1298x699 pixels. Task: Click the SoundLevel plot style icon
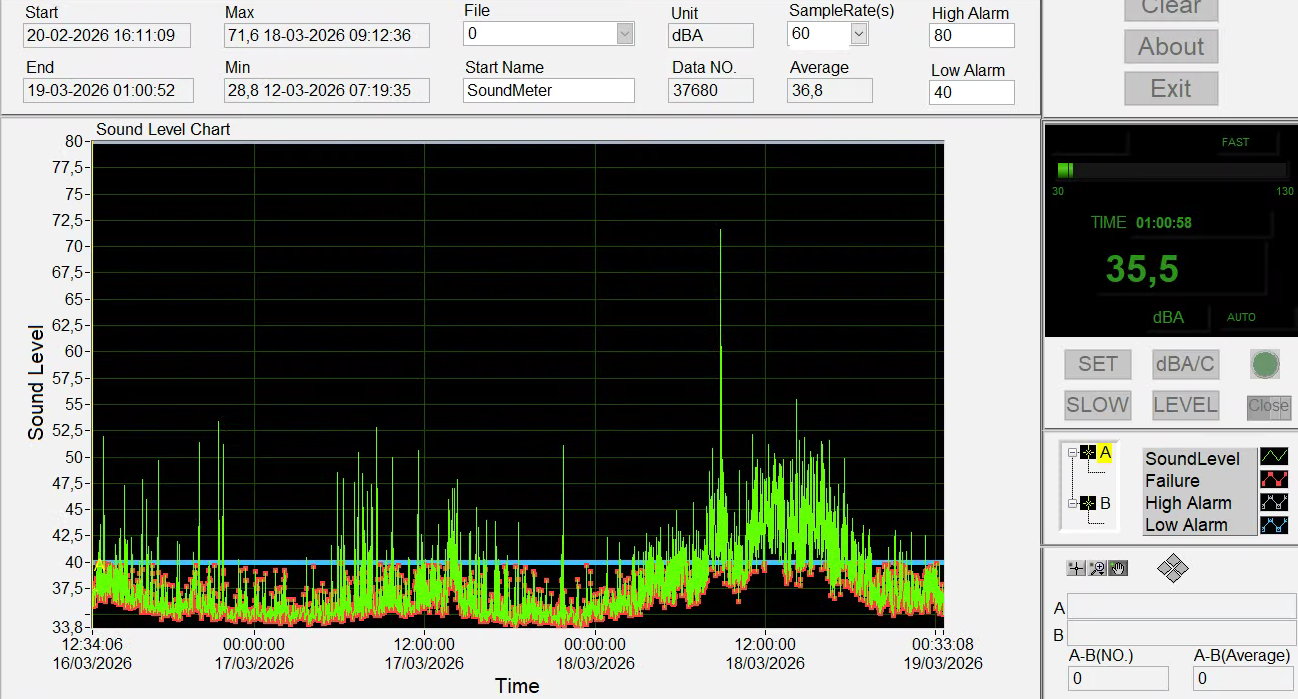(1274, 458)
